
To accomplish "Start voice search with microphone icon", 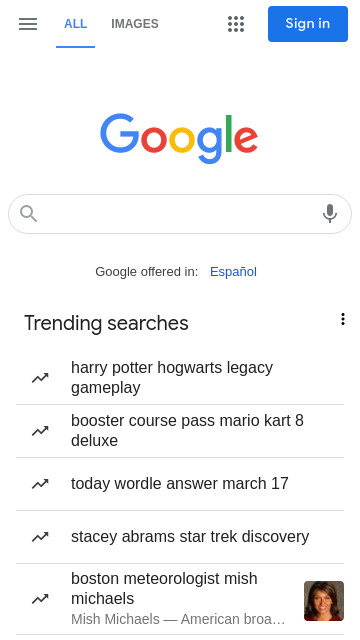I will pyautogui.click(x=330, y=213).
